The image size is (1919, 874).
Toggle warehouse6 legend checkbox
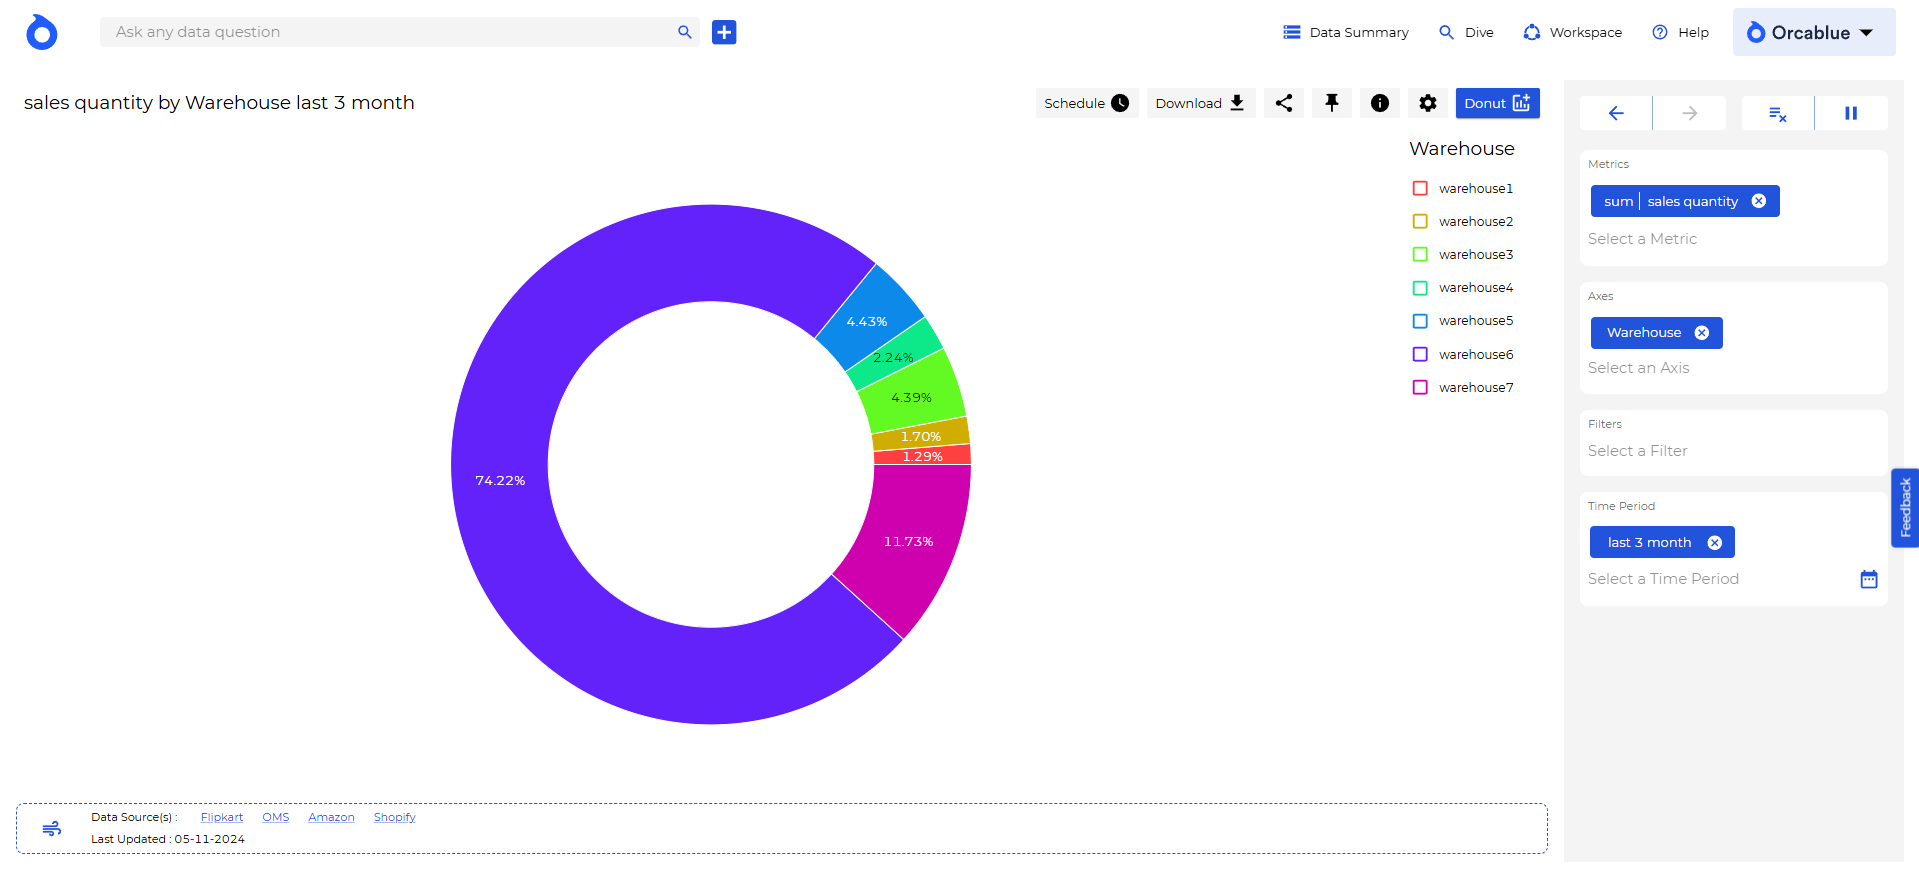1420,354
